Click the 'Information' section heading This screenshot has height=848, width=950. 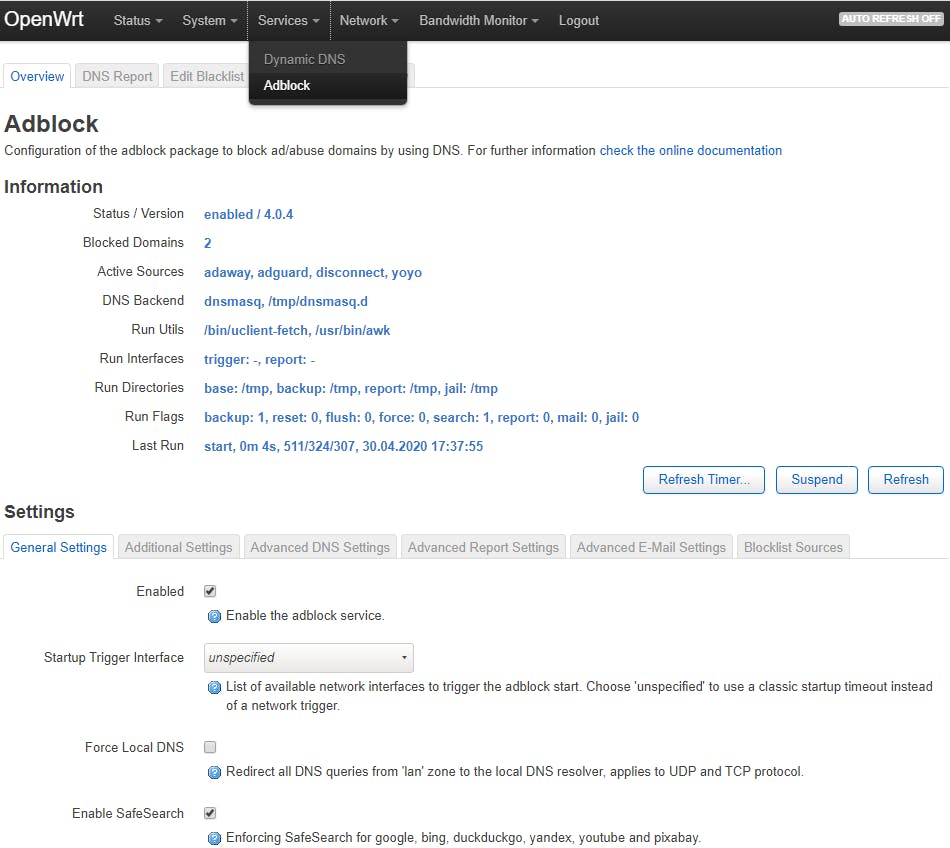(x=53, y=187)
